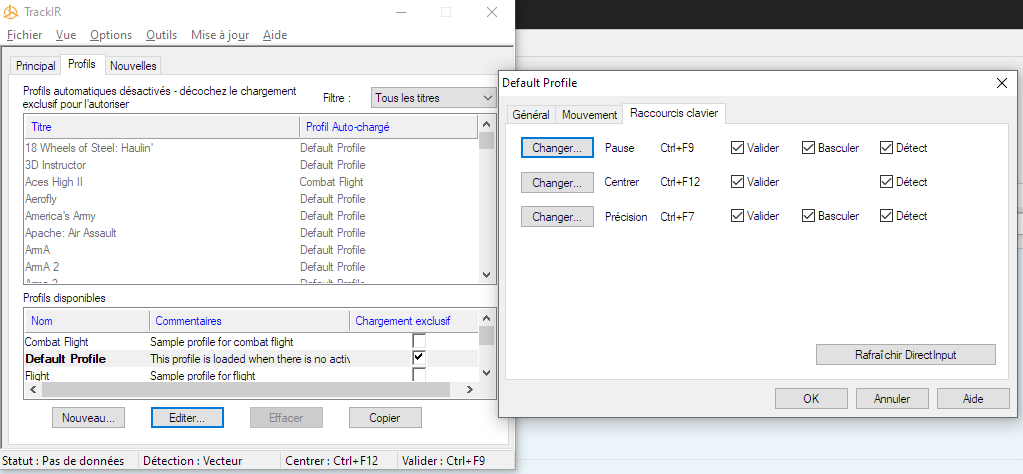Click Changer... button for Pause hotkey
The image size is (1023, 474).
click(557, 148)
